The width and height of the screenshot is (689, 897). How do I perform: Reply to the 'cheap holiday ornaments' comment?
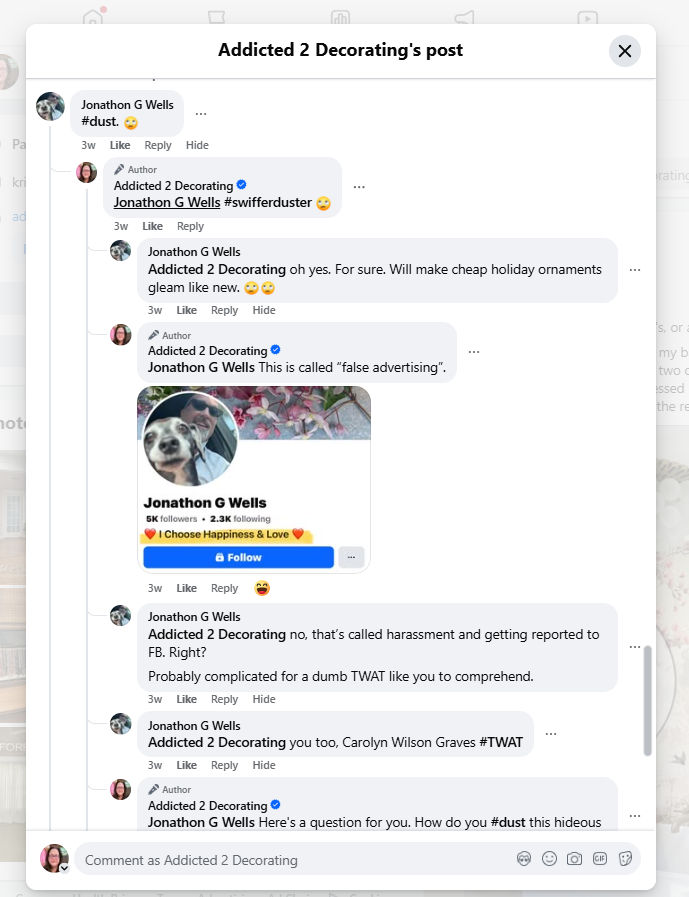(x=224, y=310)
